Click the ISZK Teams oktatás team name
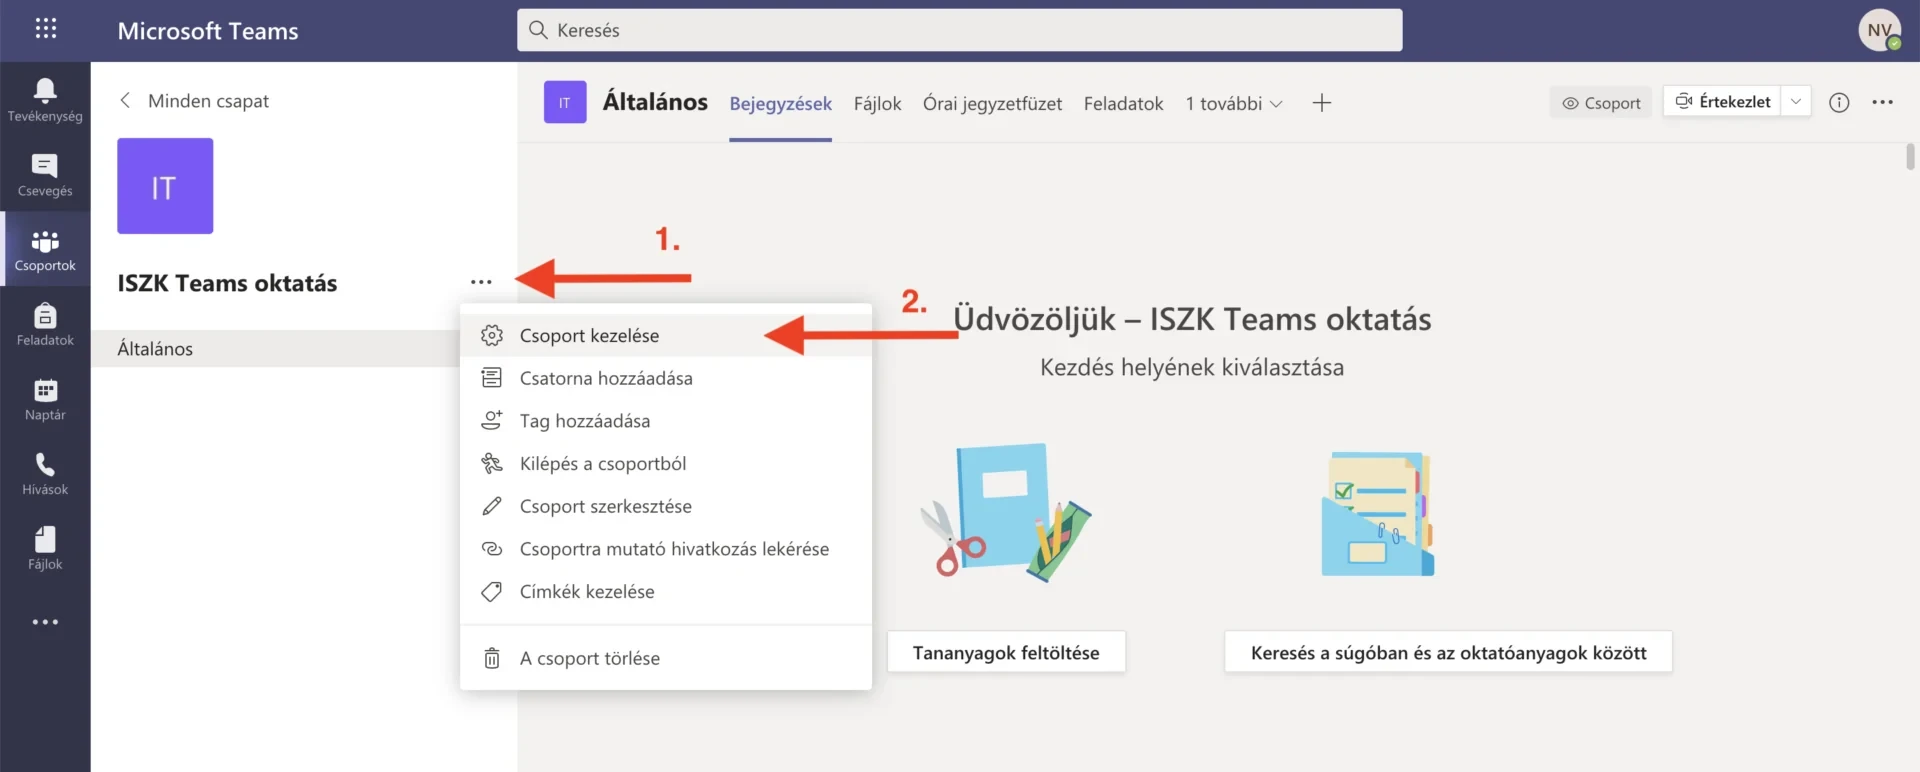Viewport: 1920px width, 772px height. pyautogui.click(x=227, y=283)
